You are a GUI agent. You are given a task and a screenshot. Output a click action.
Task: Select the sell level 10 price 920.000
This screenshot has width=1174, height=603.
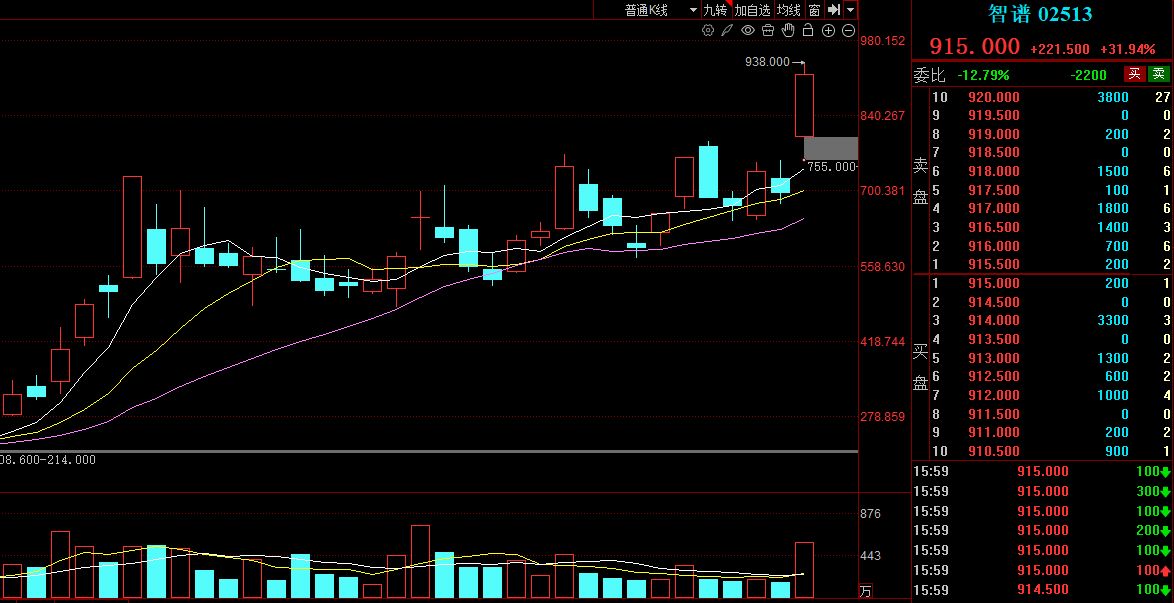[994, 97]
